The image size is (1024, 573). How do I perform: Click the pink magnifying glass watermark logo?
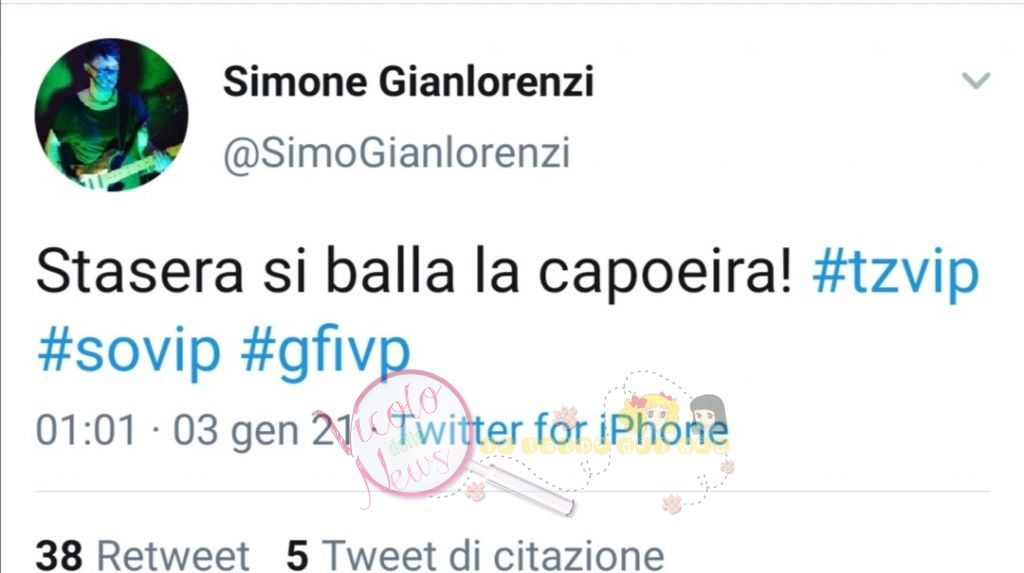(413, 433)
